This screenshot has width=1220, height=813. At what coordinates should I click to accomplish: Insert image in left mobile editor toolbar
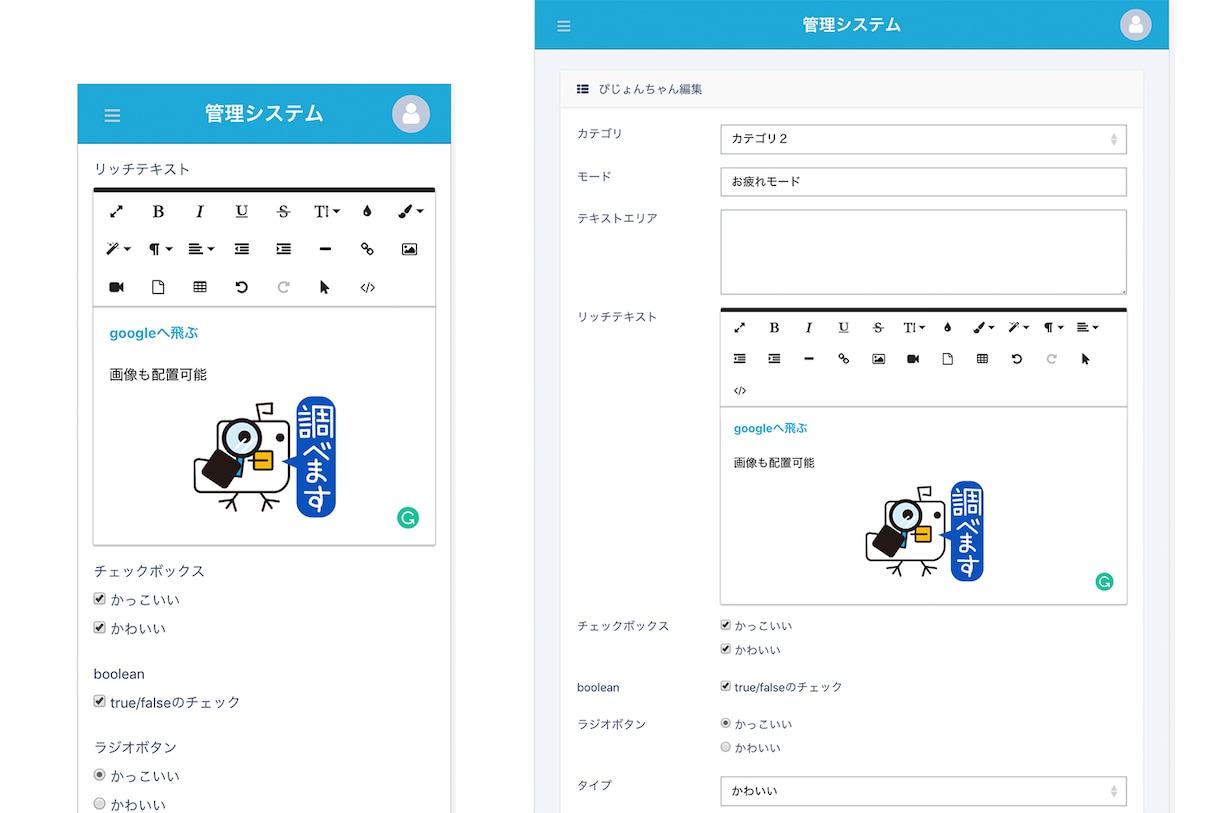coord(409,249)
